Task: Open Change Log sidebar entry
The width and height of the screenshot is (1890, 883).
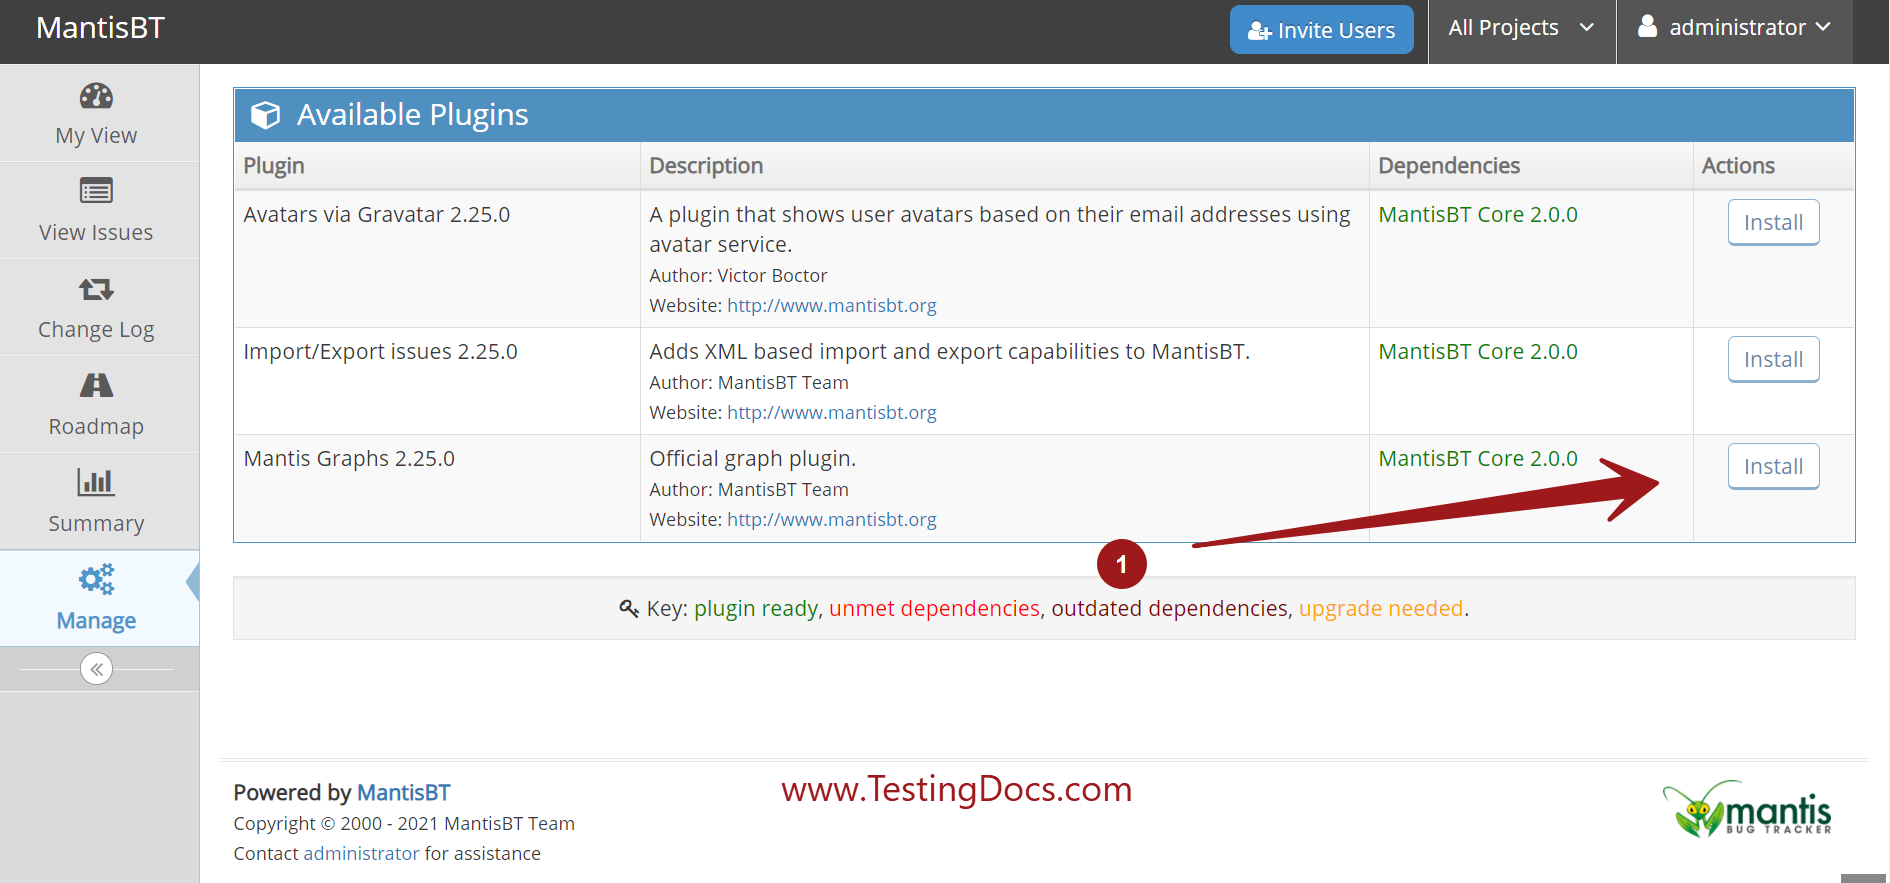Action: coord(96,329)
